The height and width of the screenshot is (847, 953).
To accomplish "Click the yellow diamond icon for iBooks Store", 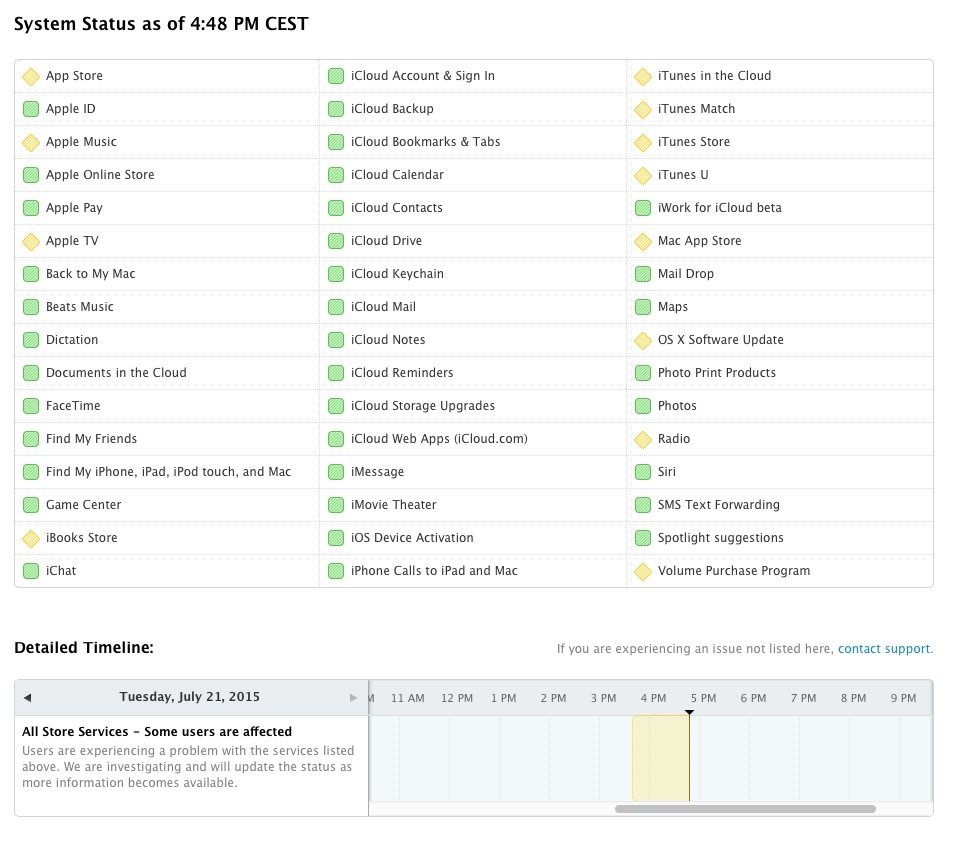I will pos(30,539).
